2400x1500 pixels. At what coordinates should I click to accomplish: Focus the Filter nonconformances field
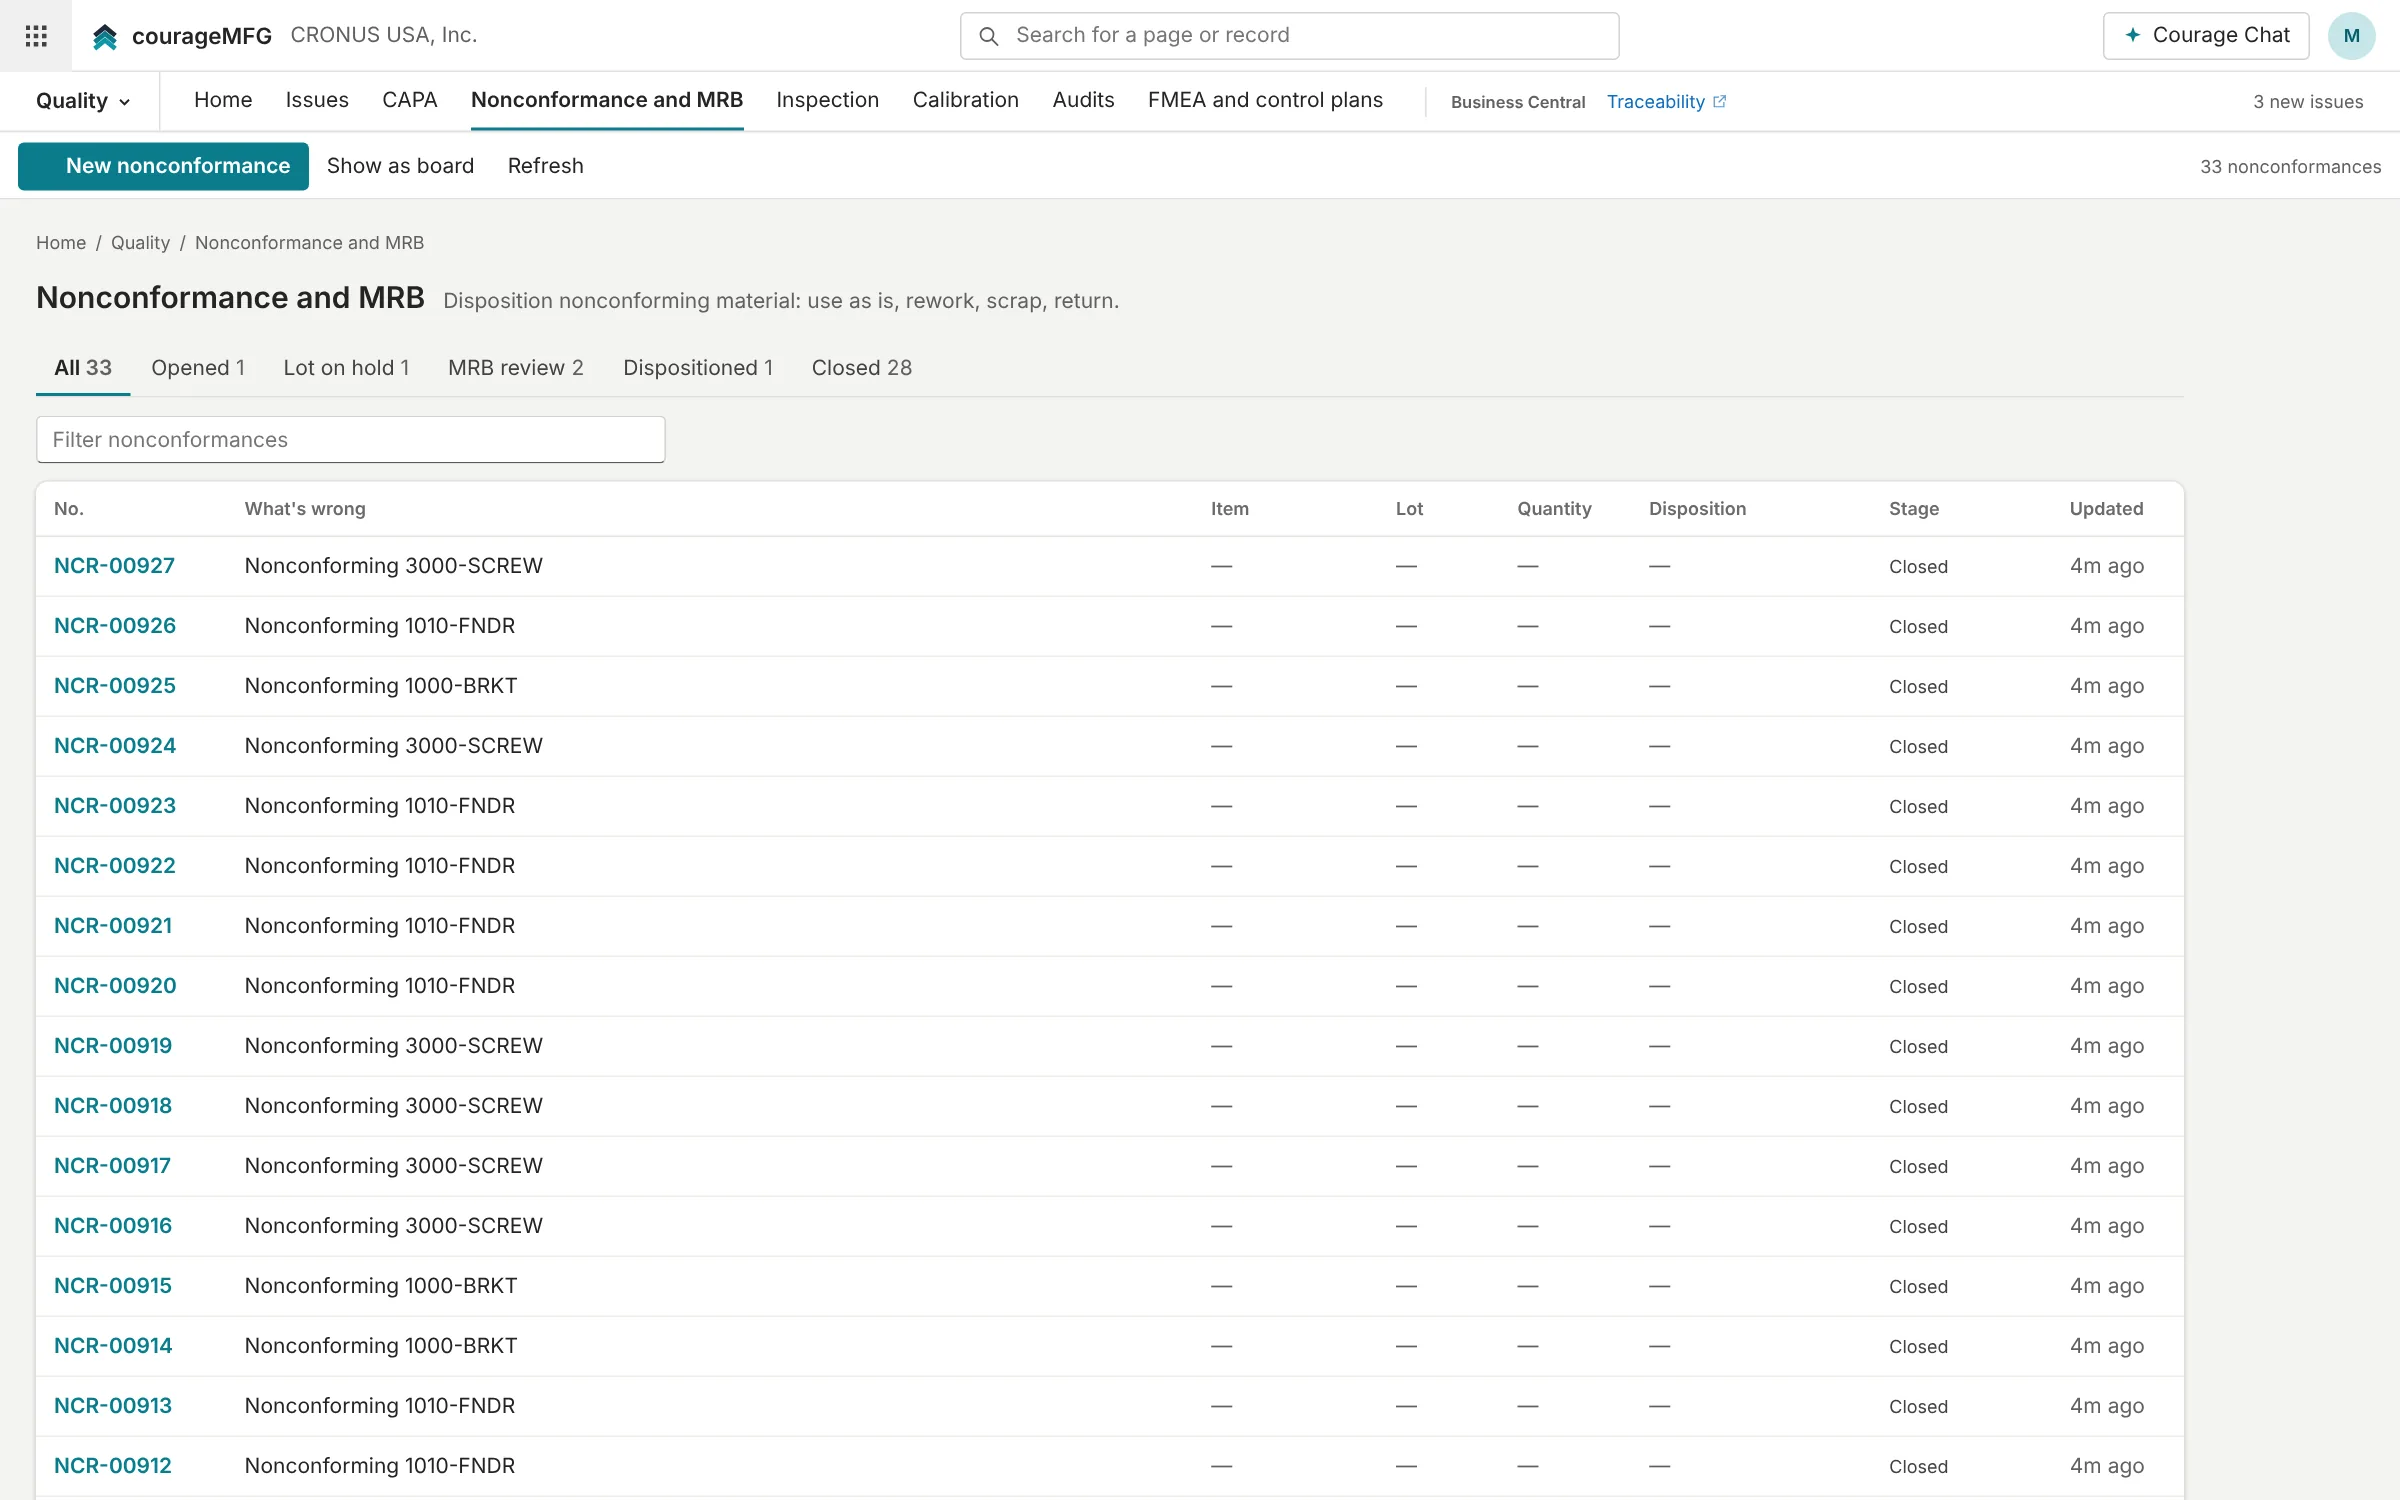coord(351,440)
